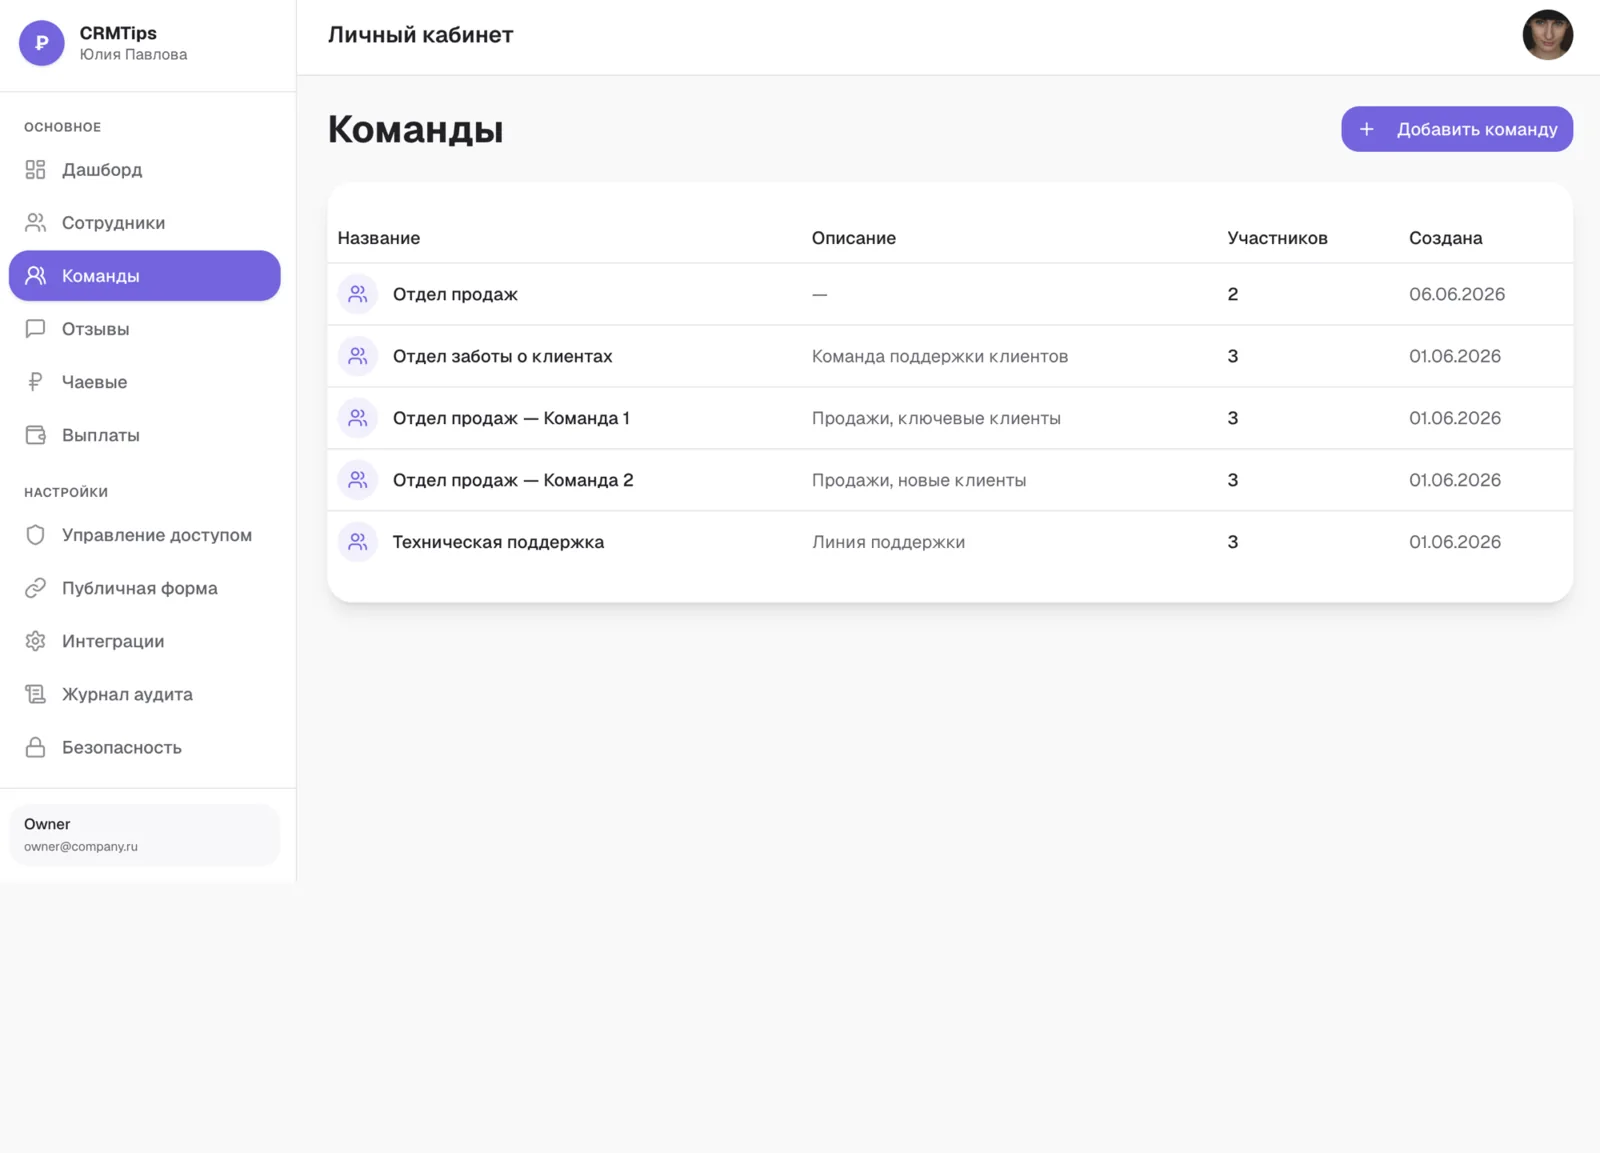Image resolution: width=1600 pixels, height=1153 pixels.
Task: View the Журнал аудита
Action: pyautogui.click(x=145, y=694)
